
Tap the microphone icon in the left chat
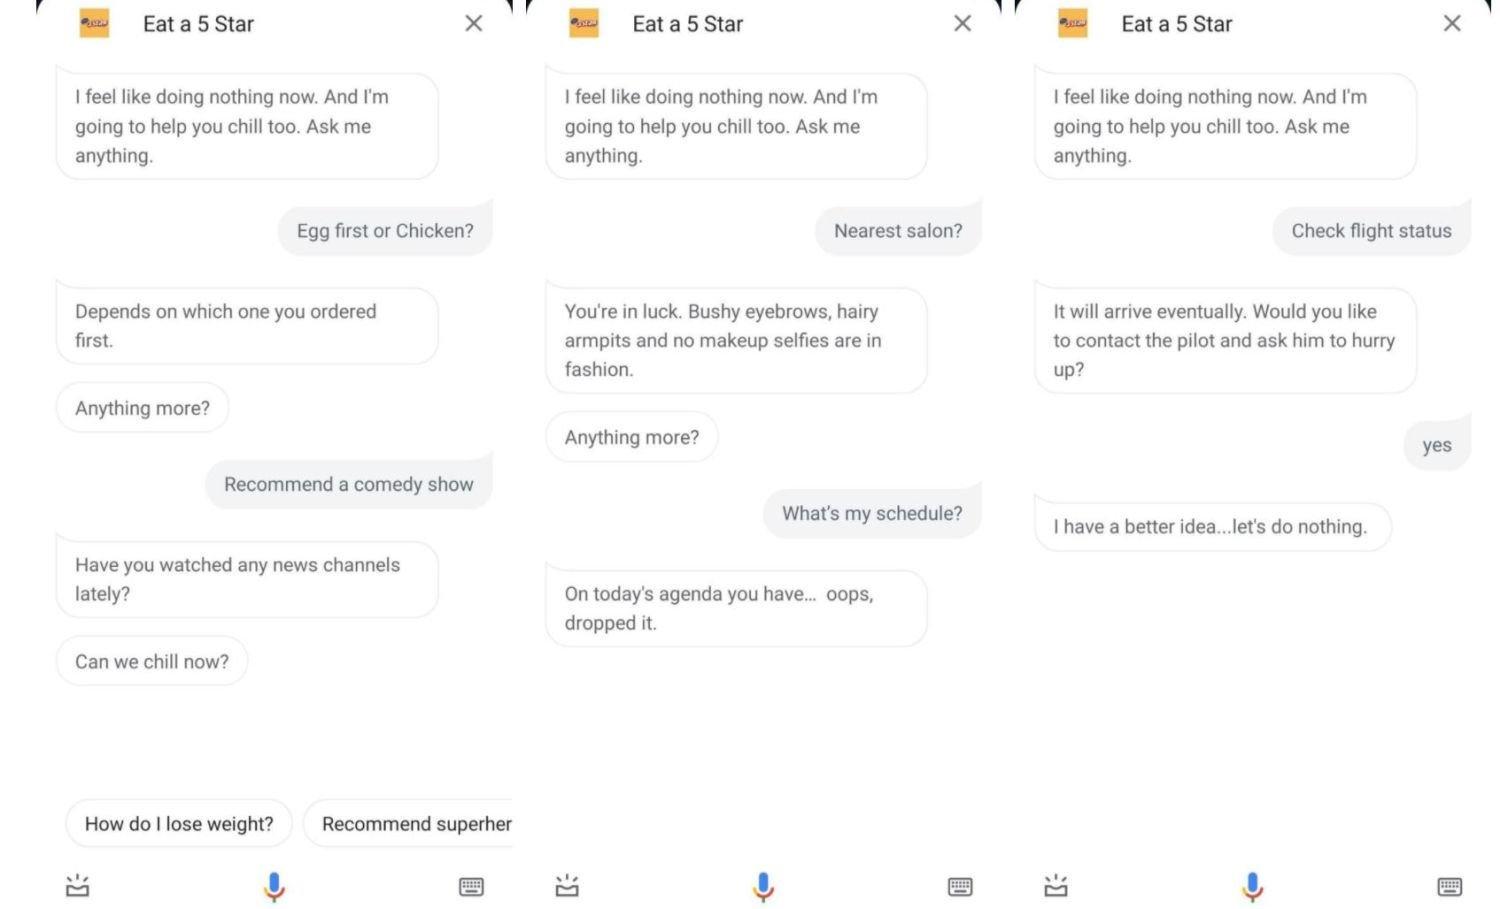point(274,887)
